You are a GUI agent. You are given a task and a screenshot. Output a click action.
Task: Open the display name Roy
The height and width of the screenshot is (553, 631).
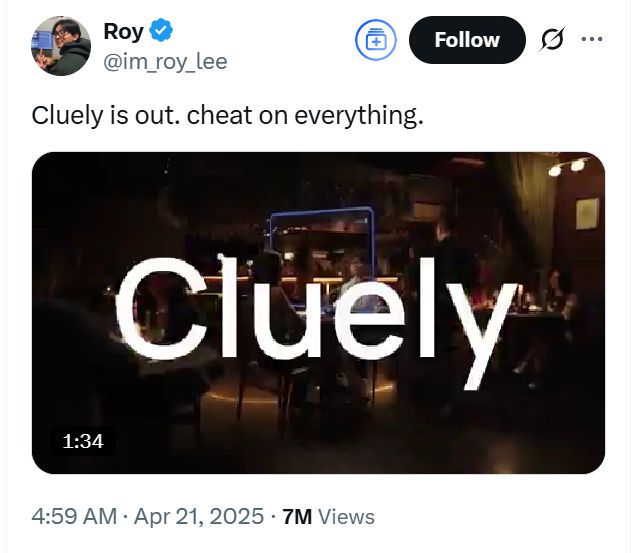point(123,31)
